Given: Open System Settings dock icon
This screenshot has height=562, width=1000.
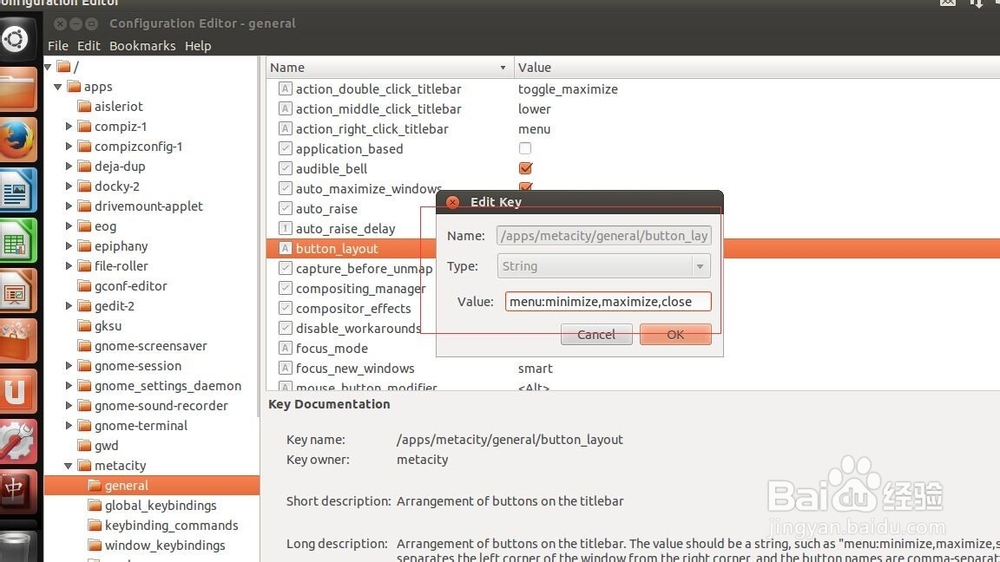Looking at the screenshot, I should tap(17, 442).
